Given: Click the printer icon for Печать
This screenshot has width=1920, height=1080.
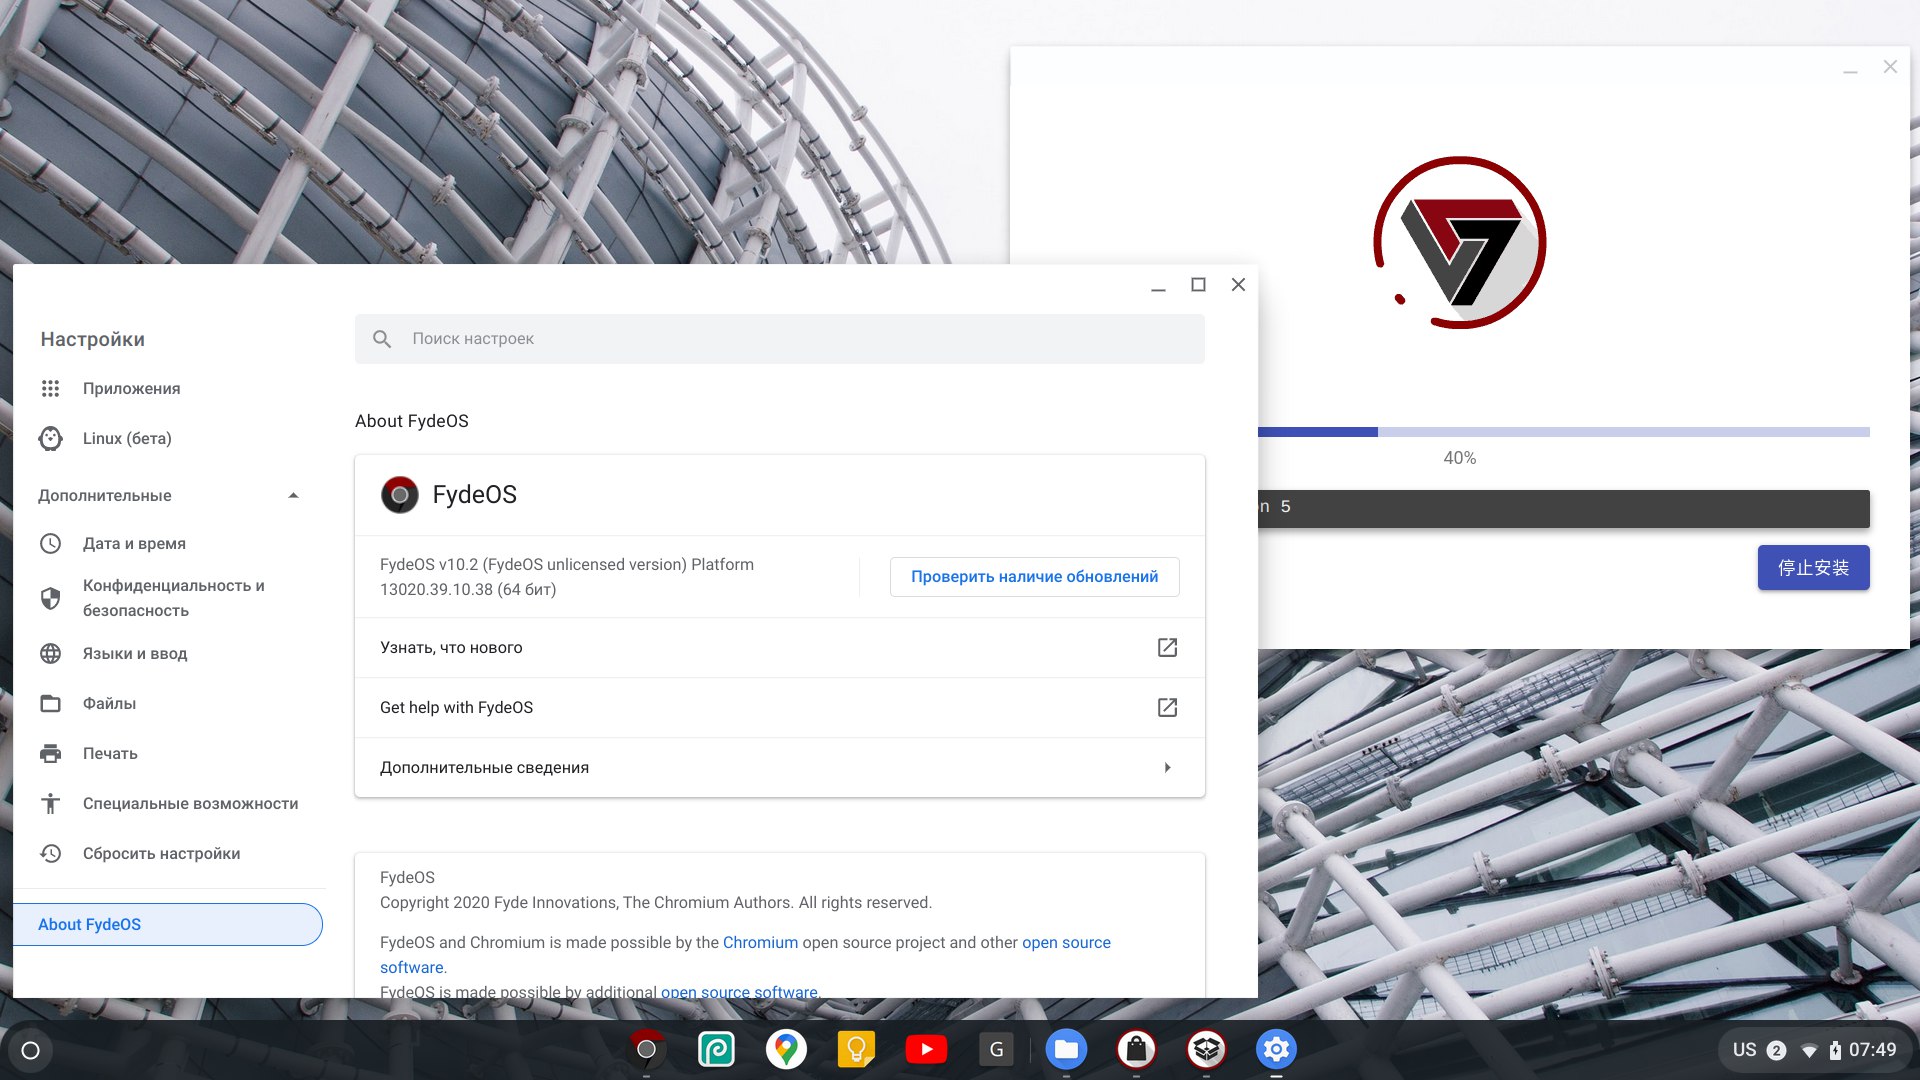Looking at the screenshot, I should tap(50, 753).
